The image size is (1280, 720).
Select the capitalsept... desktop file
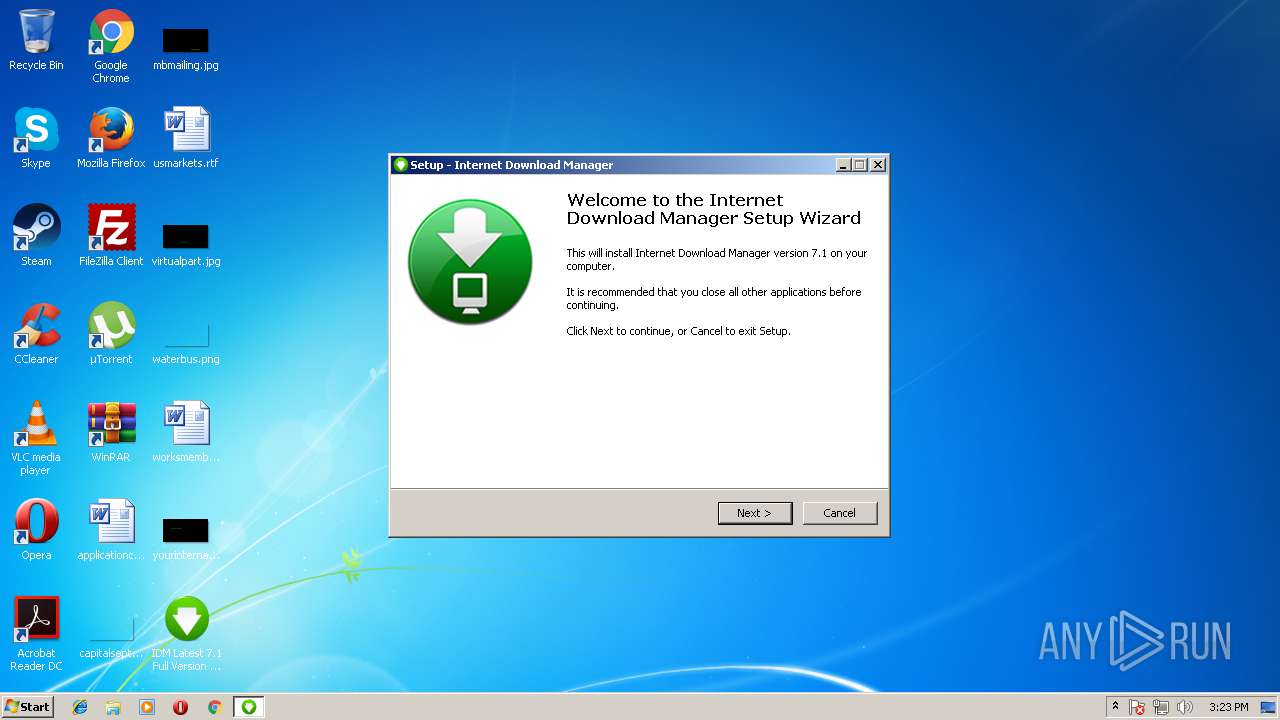111,636
